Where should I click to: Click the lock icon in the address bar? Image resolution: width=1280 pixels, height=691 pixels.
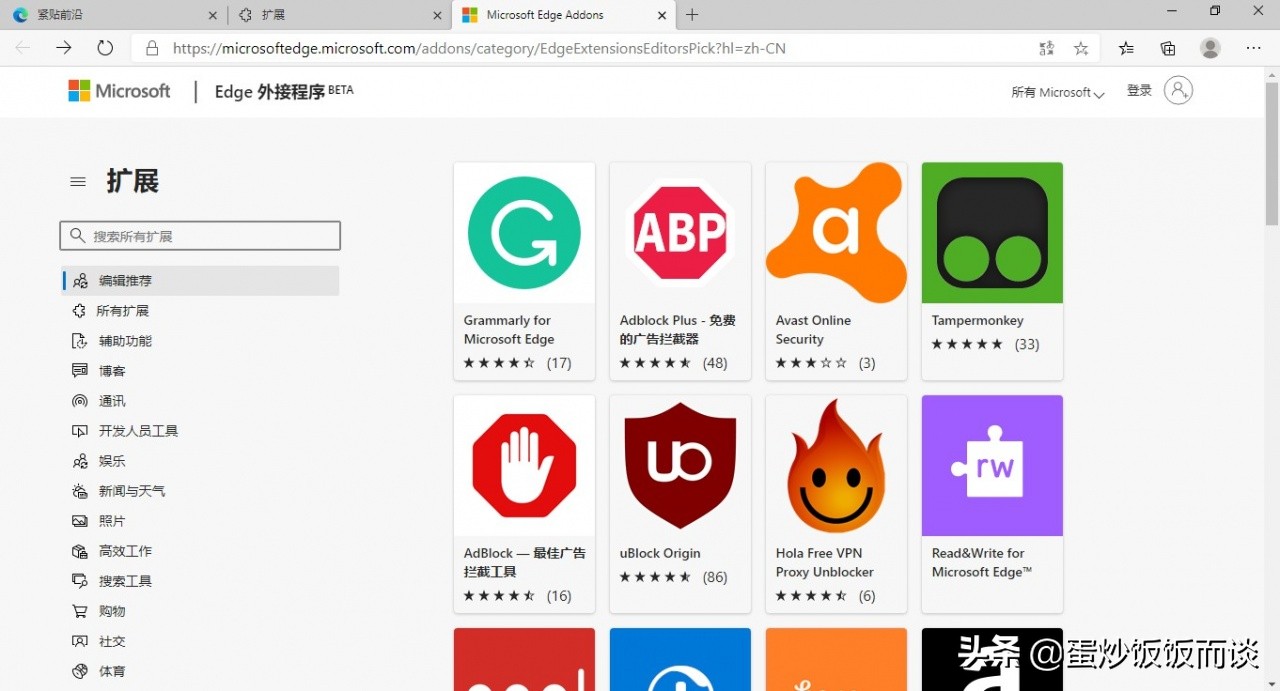coord(152,48)
